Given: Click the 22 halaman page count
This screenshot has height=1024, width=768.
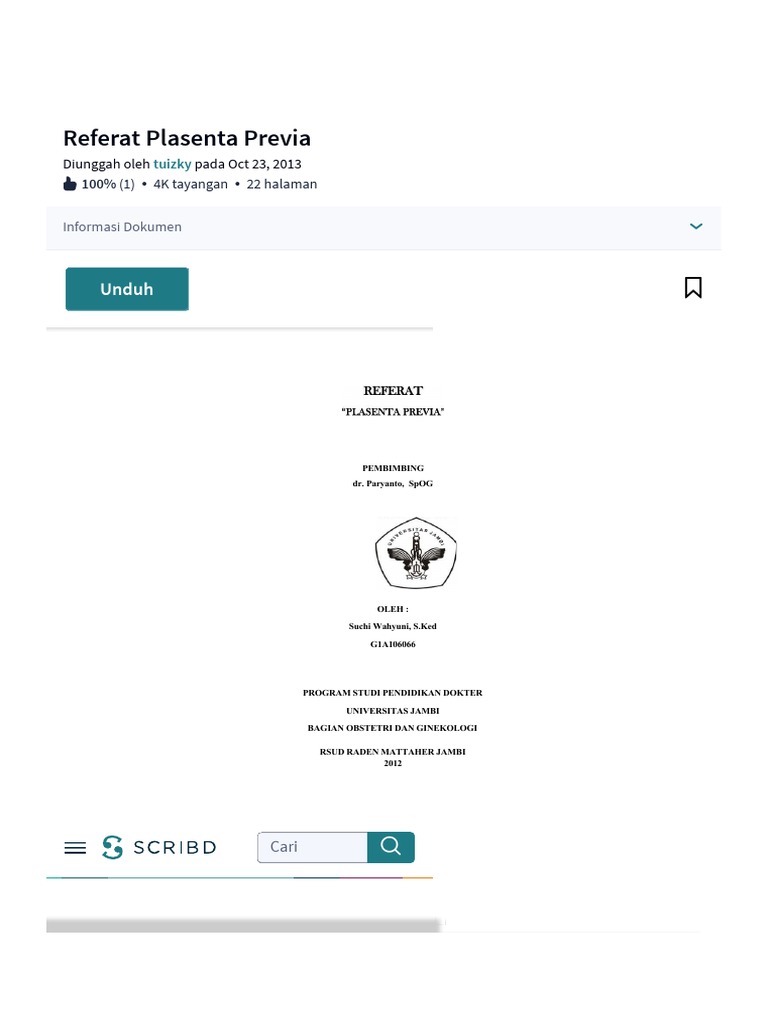Looking at the screenshot, I should pos(282,184).
